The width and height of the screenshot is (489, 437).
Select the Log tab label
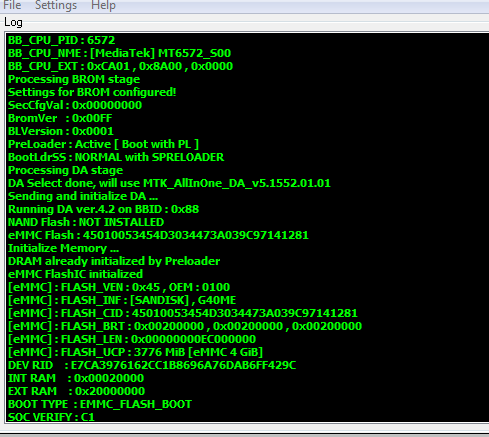coord(13,22)
